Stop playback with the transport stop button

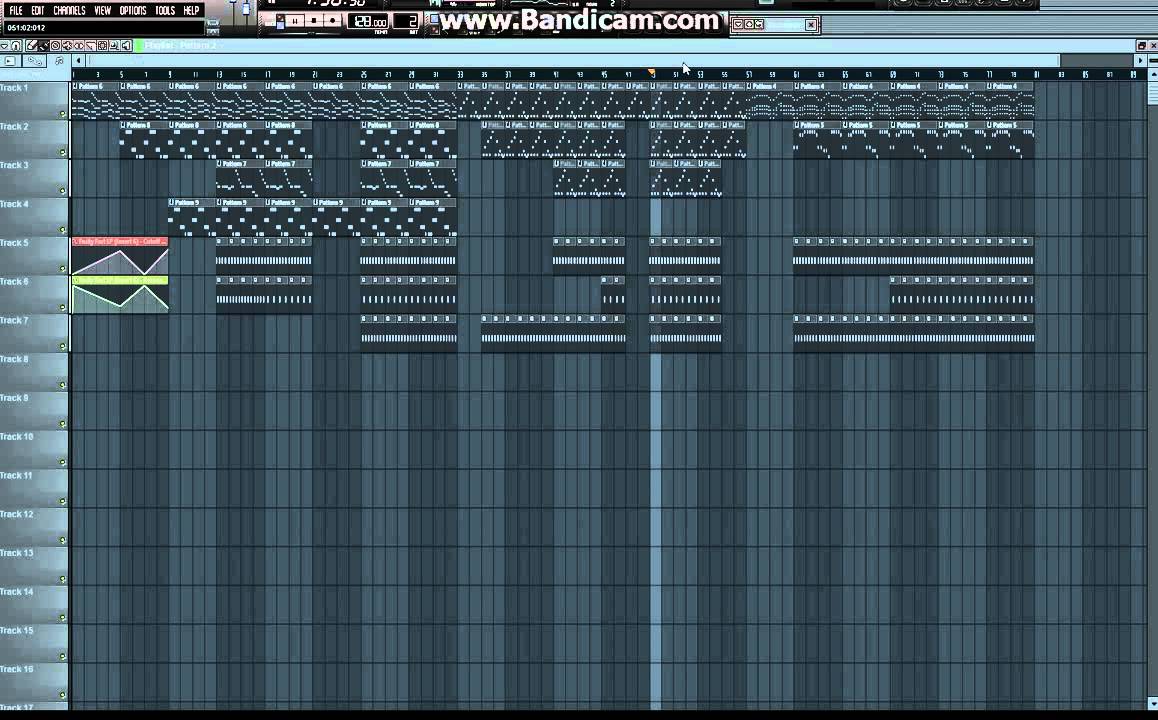point(314,21)
